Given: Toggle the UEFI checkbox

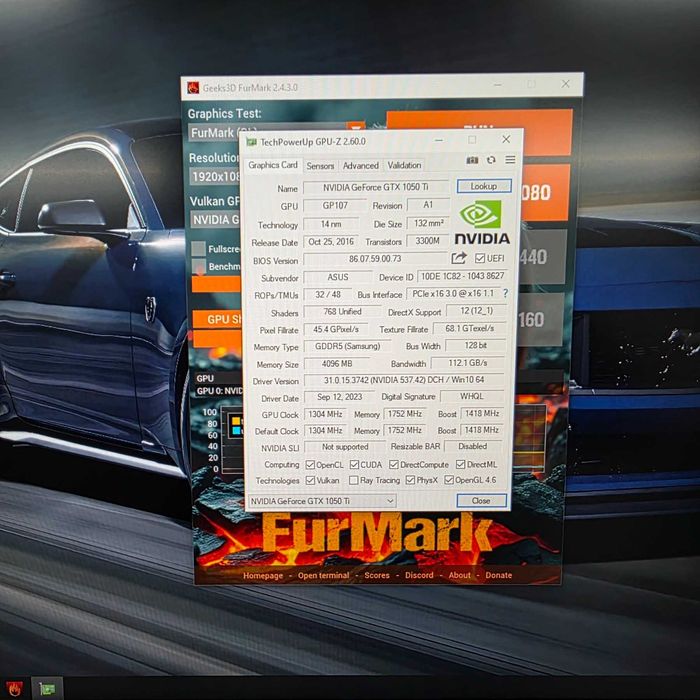Looking at the screenshot, I should tap(480, 258).
